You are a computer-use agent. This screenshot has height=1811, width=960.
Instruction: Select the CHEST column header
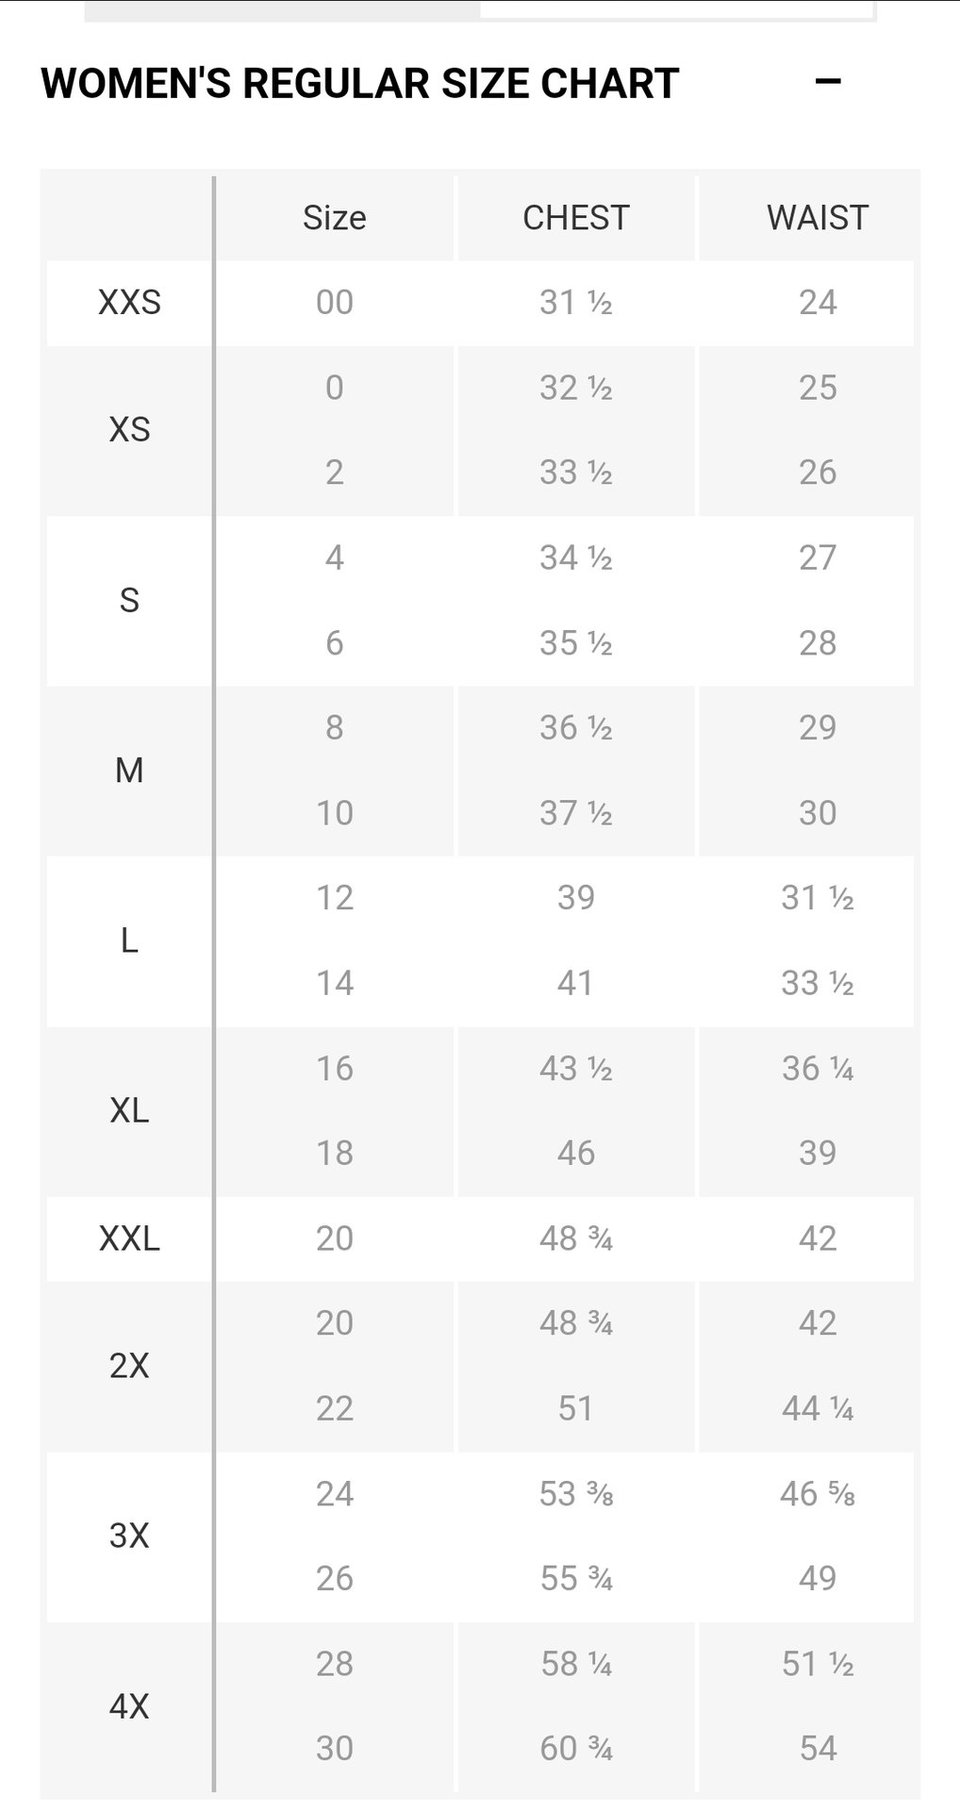coord(576,218)
